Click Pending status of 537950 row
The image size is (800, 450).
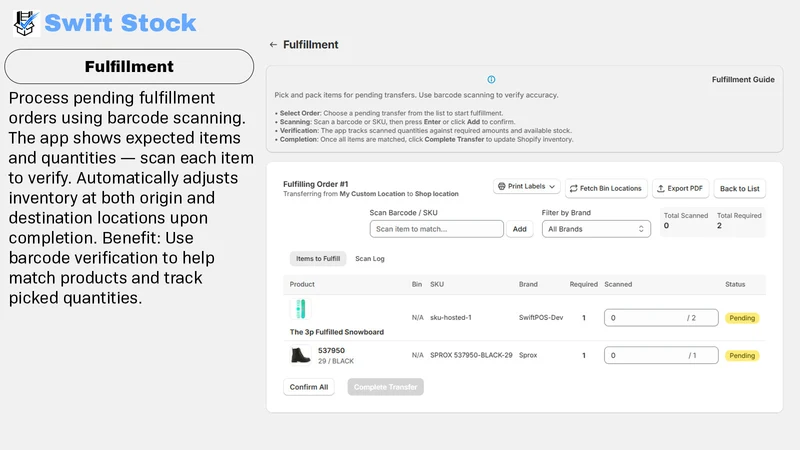click(x=742, y=356)
